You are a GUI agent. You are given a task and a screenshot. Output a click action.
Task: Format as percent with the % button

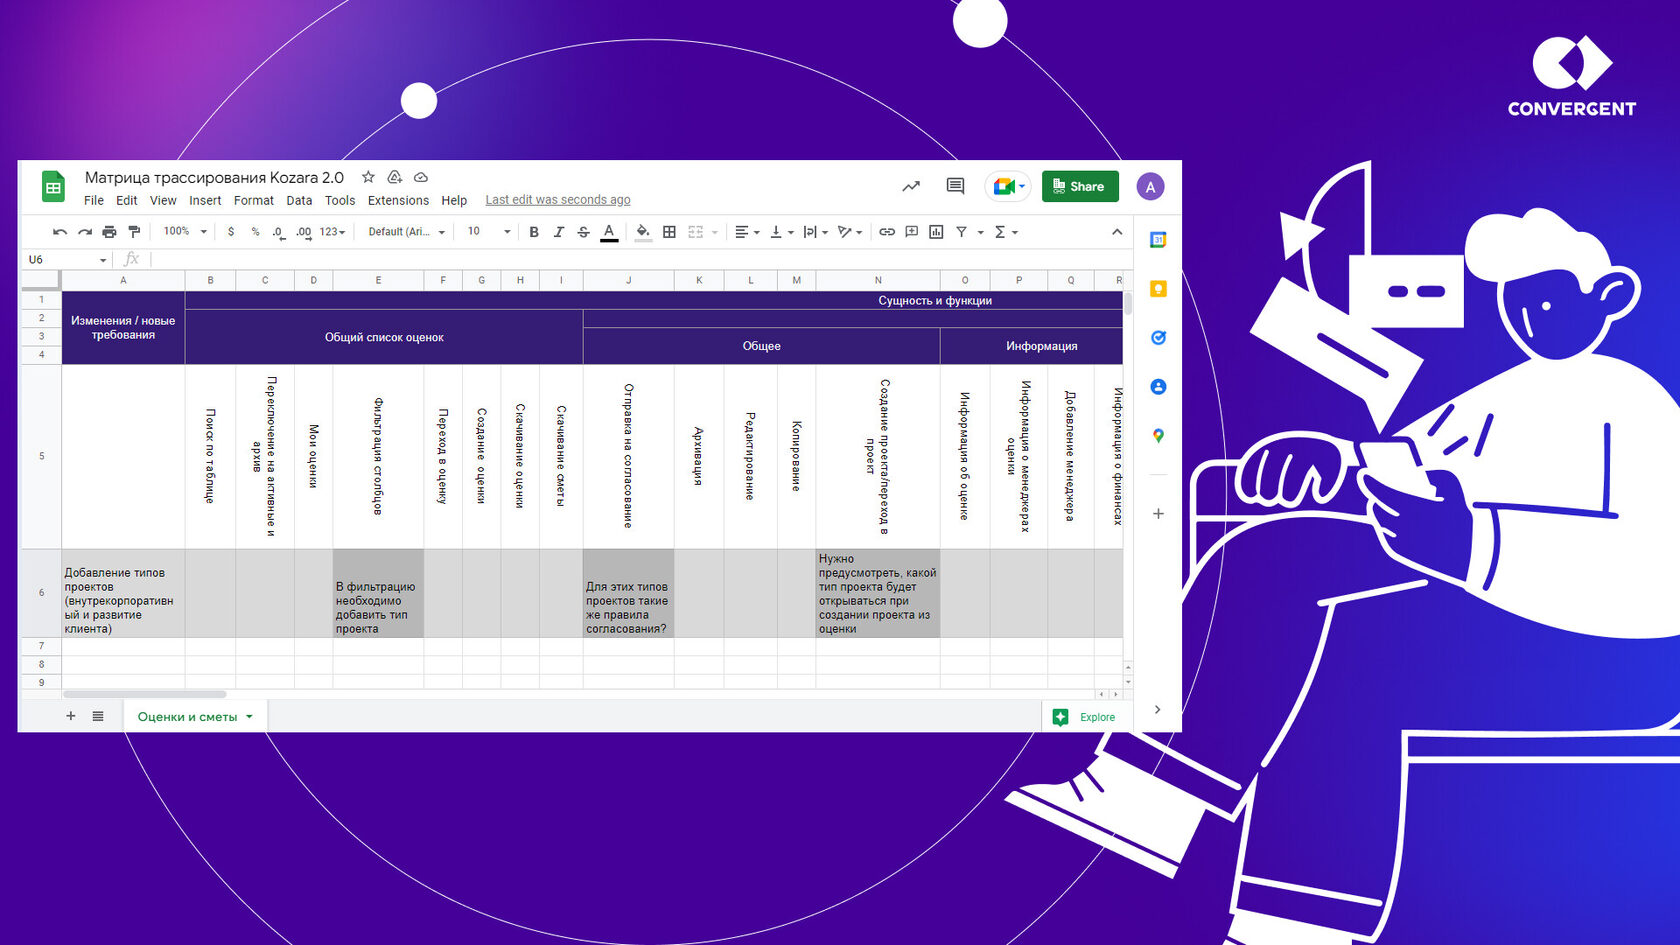[x=255, y=232]
